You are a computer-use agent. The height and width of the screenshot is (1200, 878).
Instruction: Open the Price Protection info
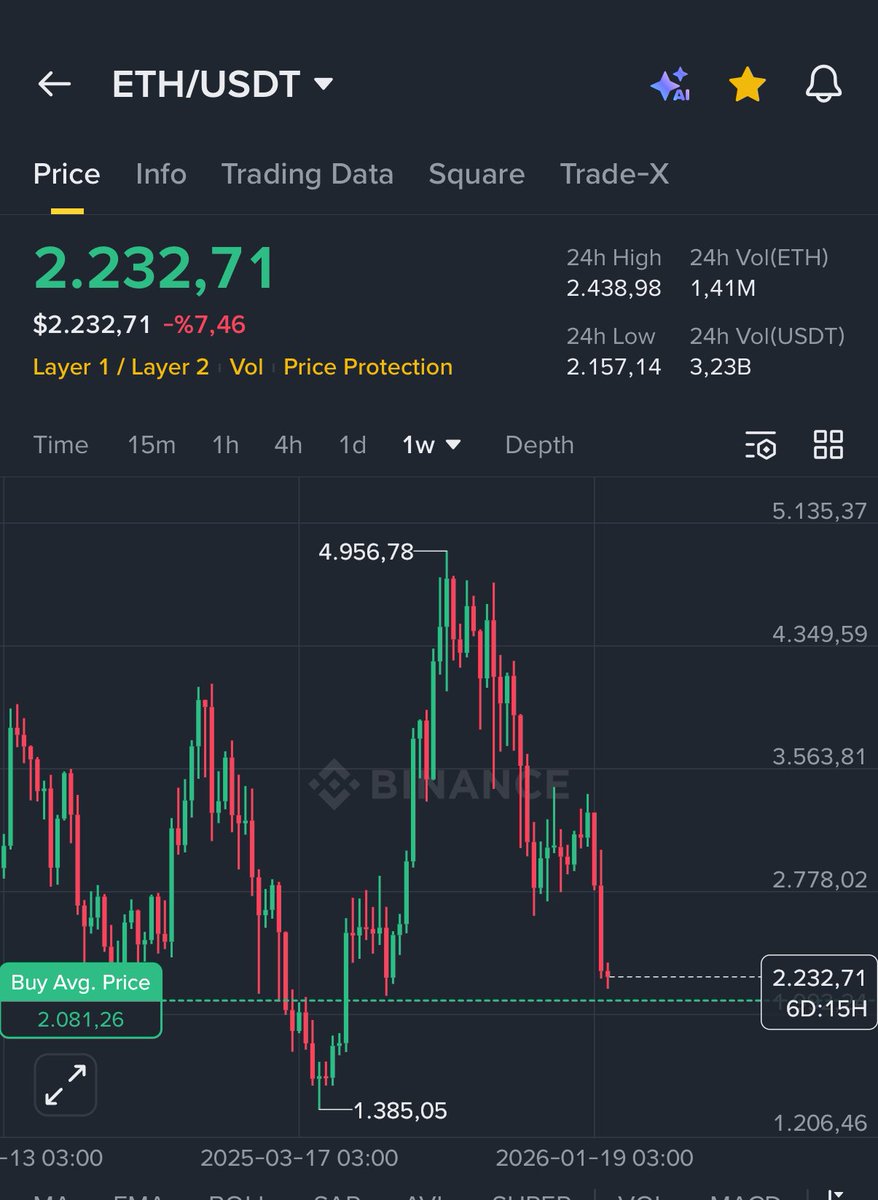point(368,367)
